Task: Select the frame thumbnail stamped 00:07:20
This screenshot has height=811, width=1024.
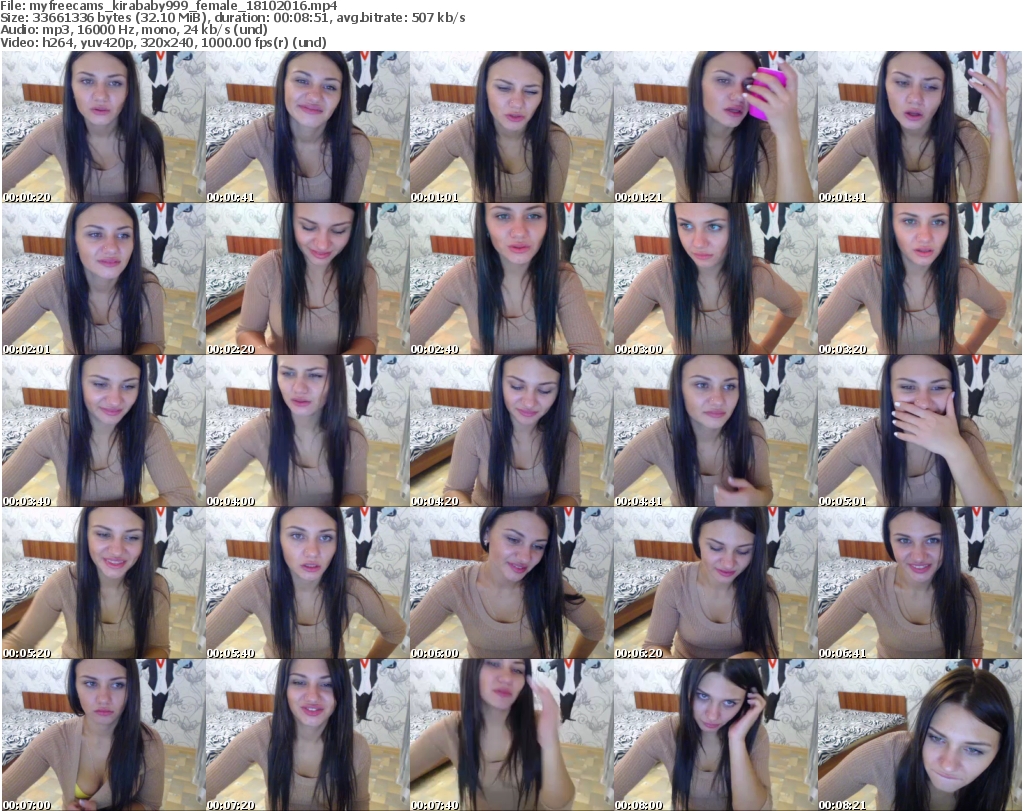Action: pyautogui.click(x=308, y=735)
